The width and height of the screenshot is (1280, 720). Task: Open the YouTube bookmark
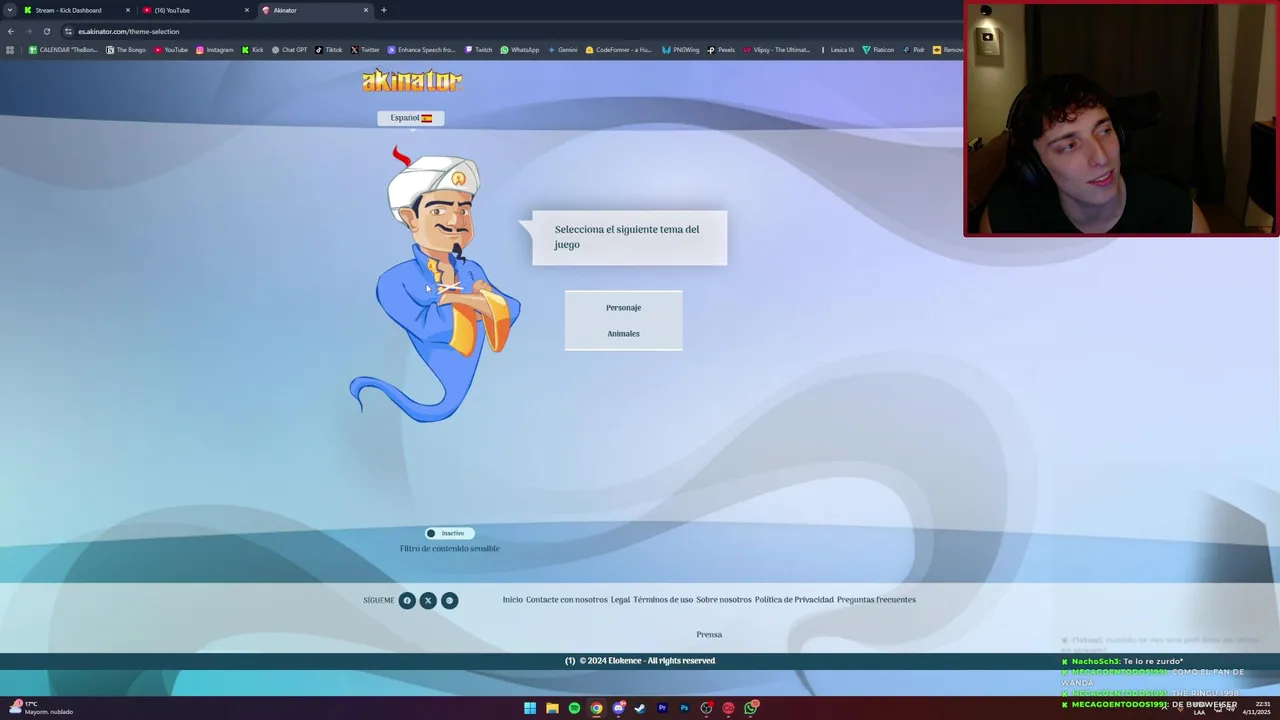tap(171, 49)
